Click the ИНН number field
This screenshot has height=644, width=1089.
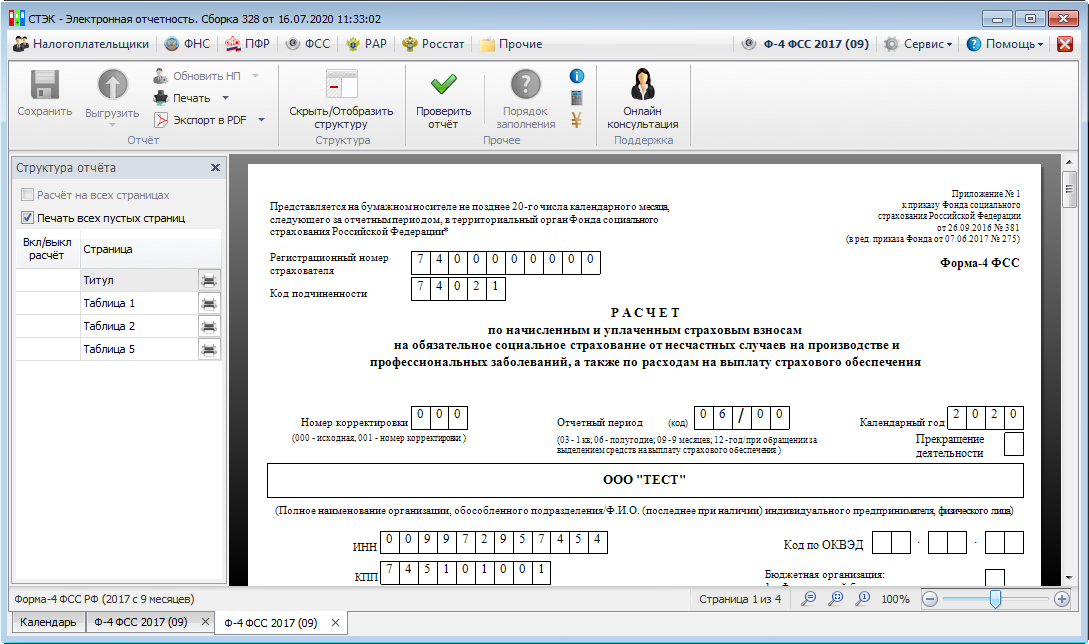point(494,542)
